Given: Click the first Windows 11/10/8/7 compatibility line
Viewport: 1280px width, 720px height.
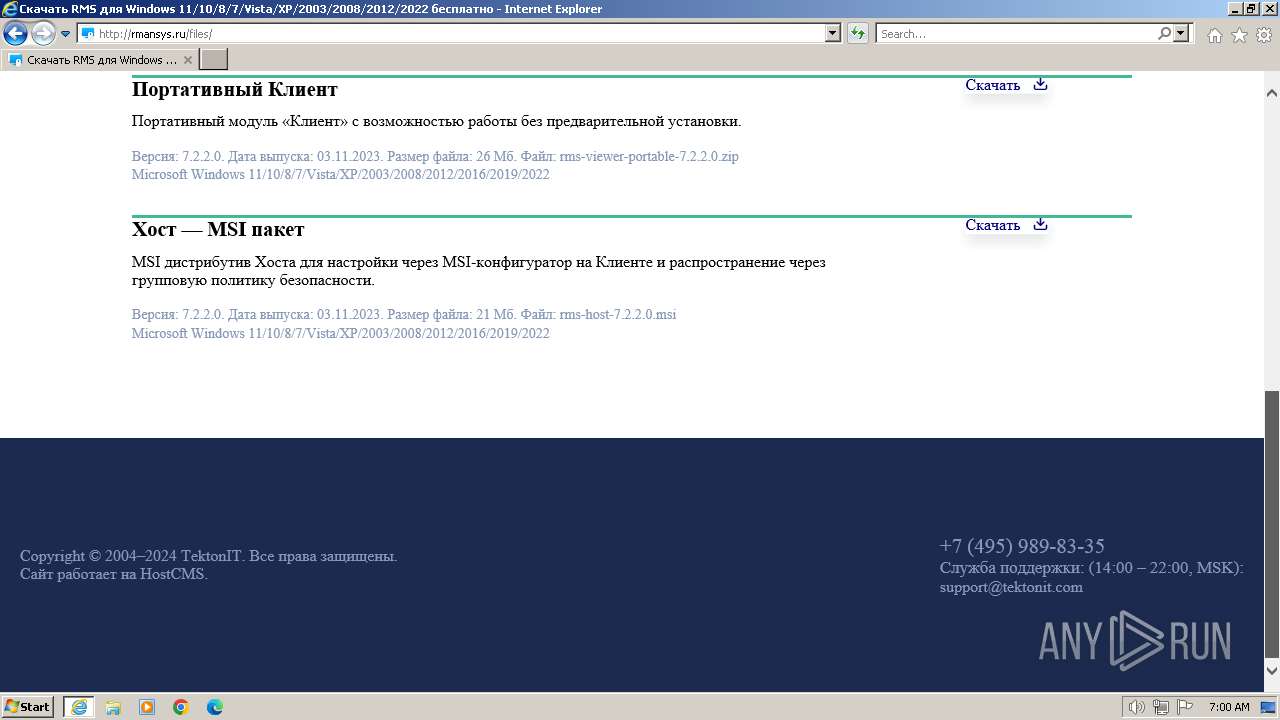Looking at the screenshot, I should (341, 174).
